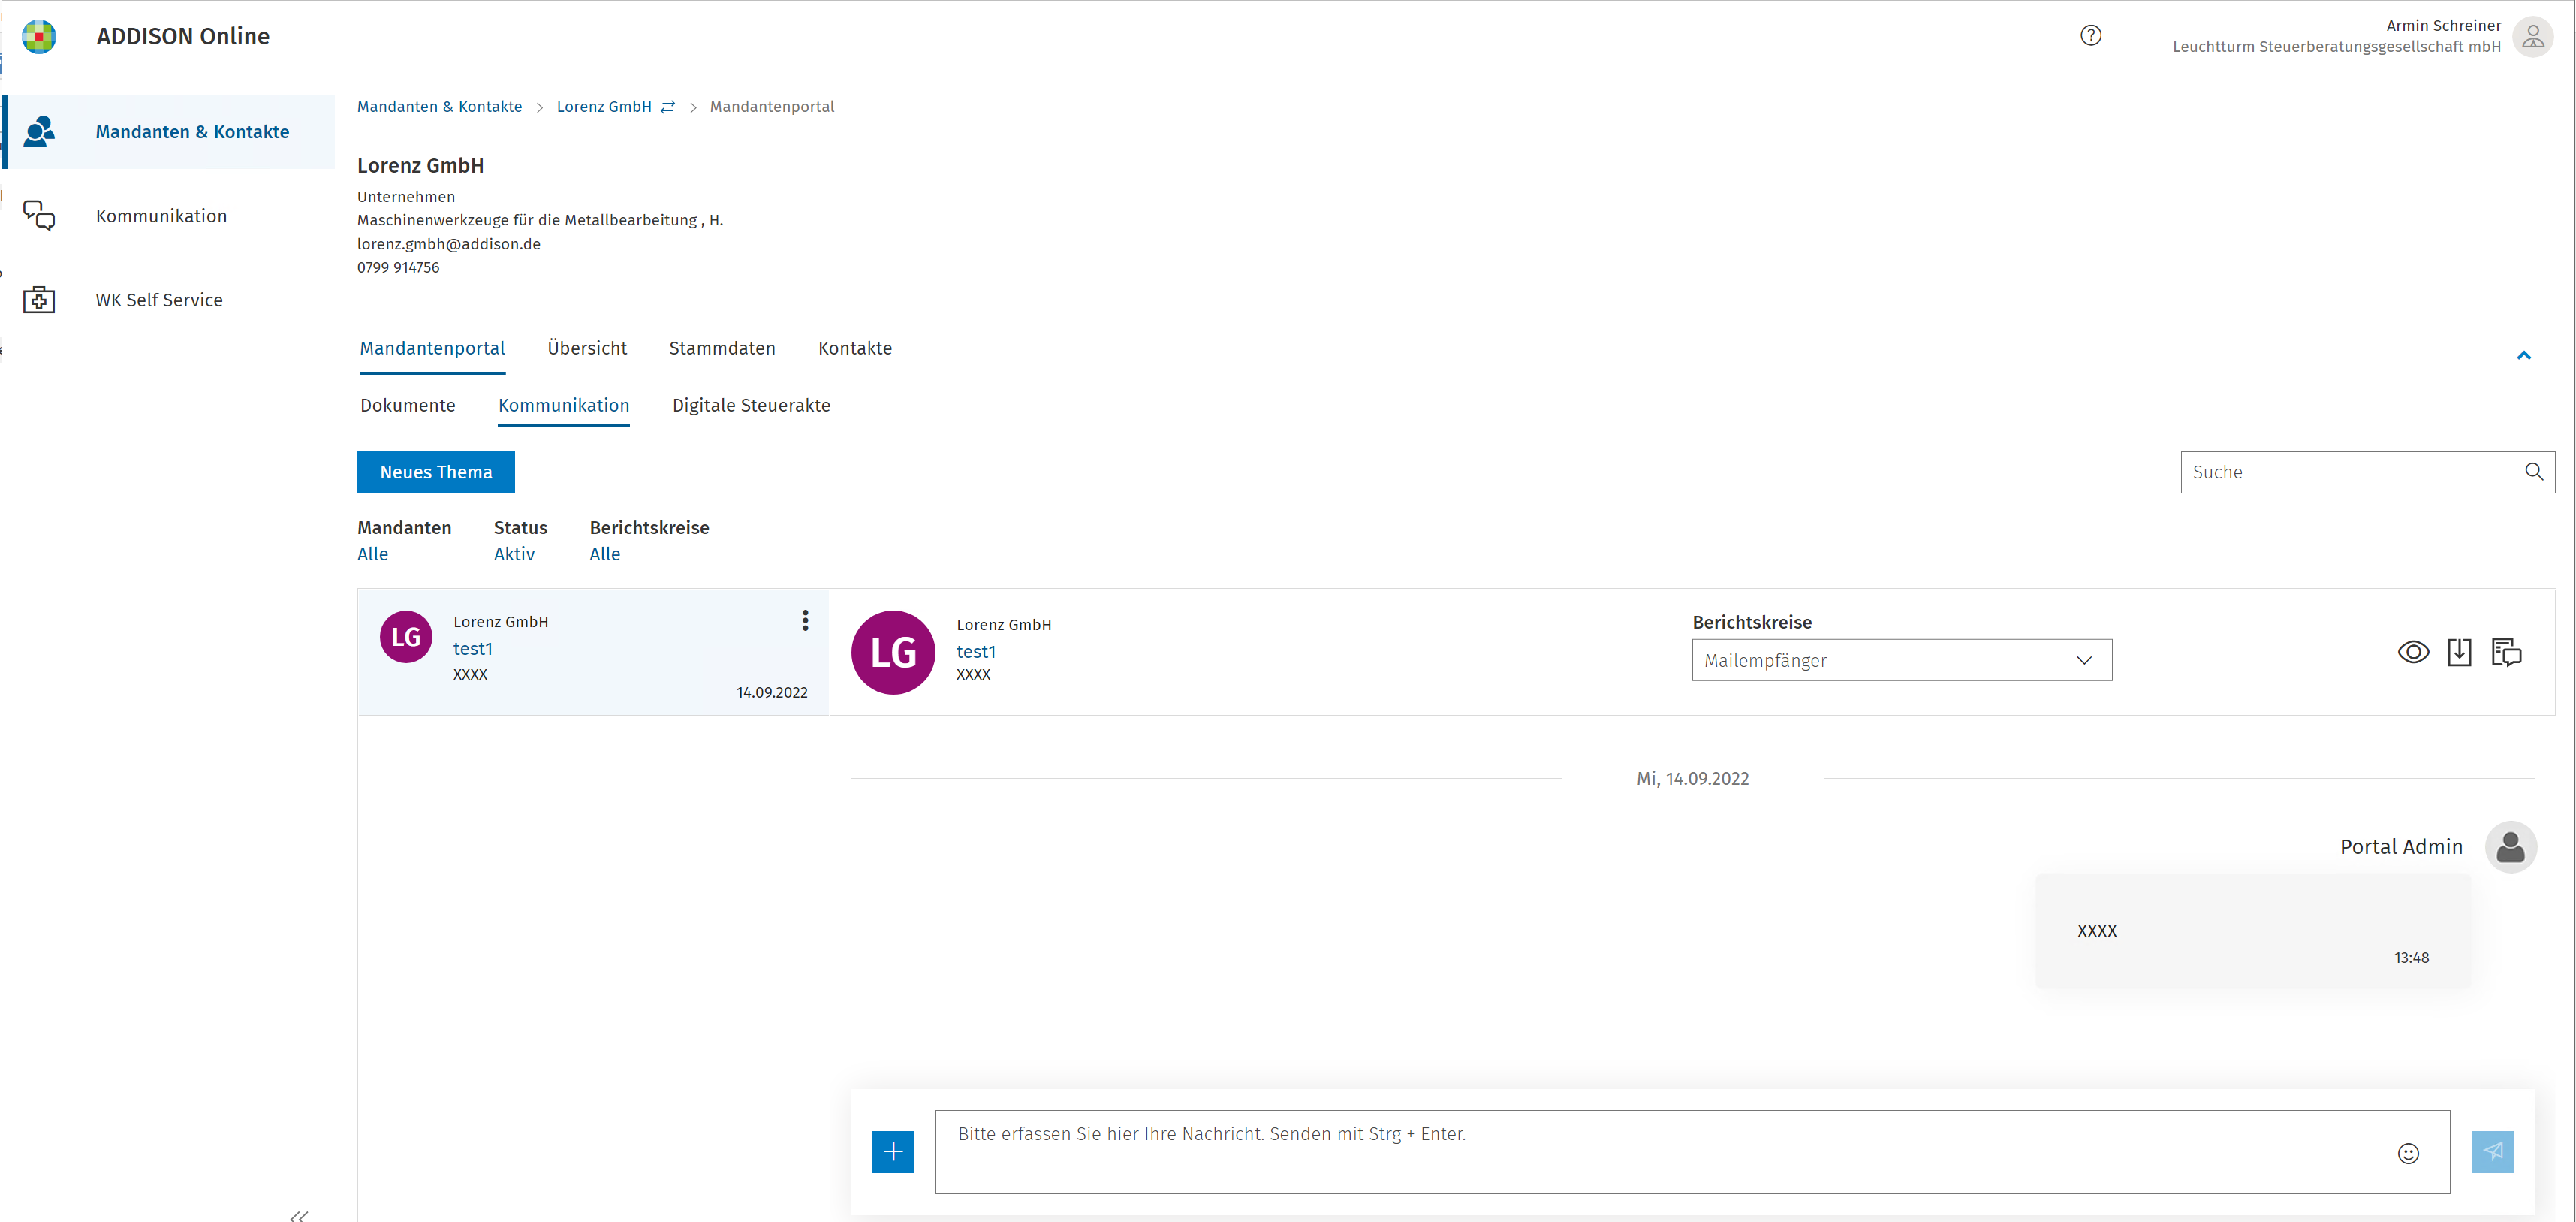
Task: Open Mandanten & Kontakte breadcrumb link
Action: tap(439, 107)
